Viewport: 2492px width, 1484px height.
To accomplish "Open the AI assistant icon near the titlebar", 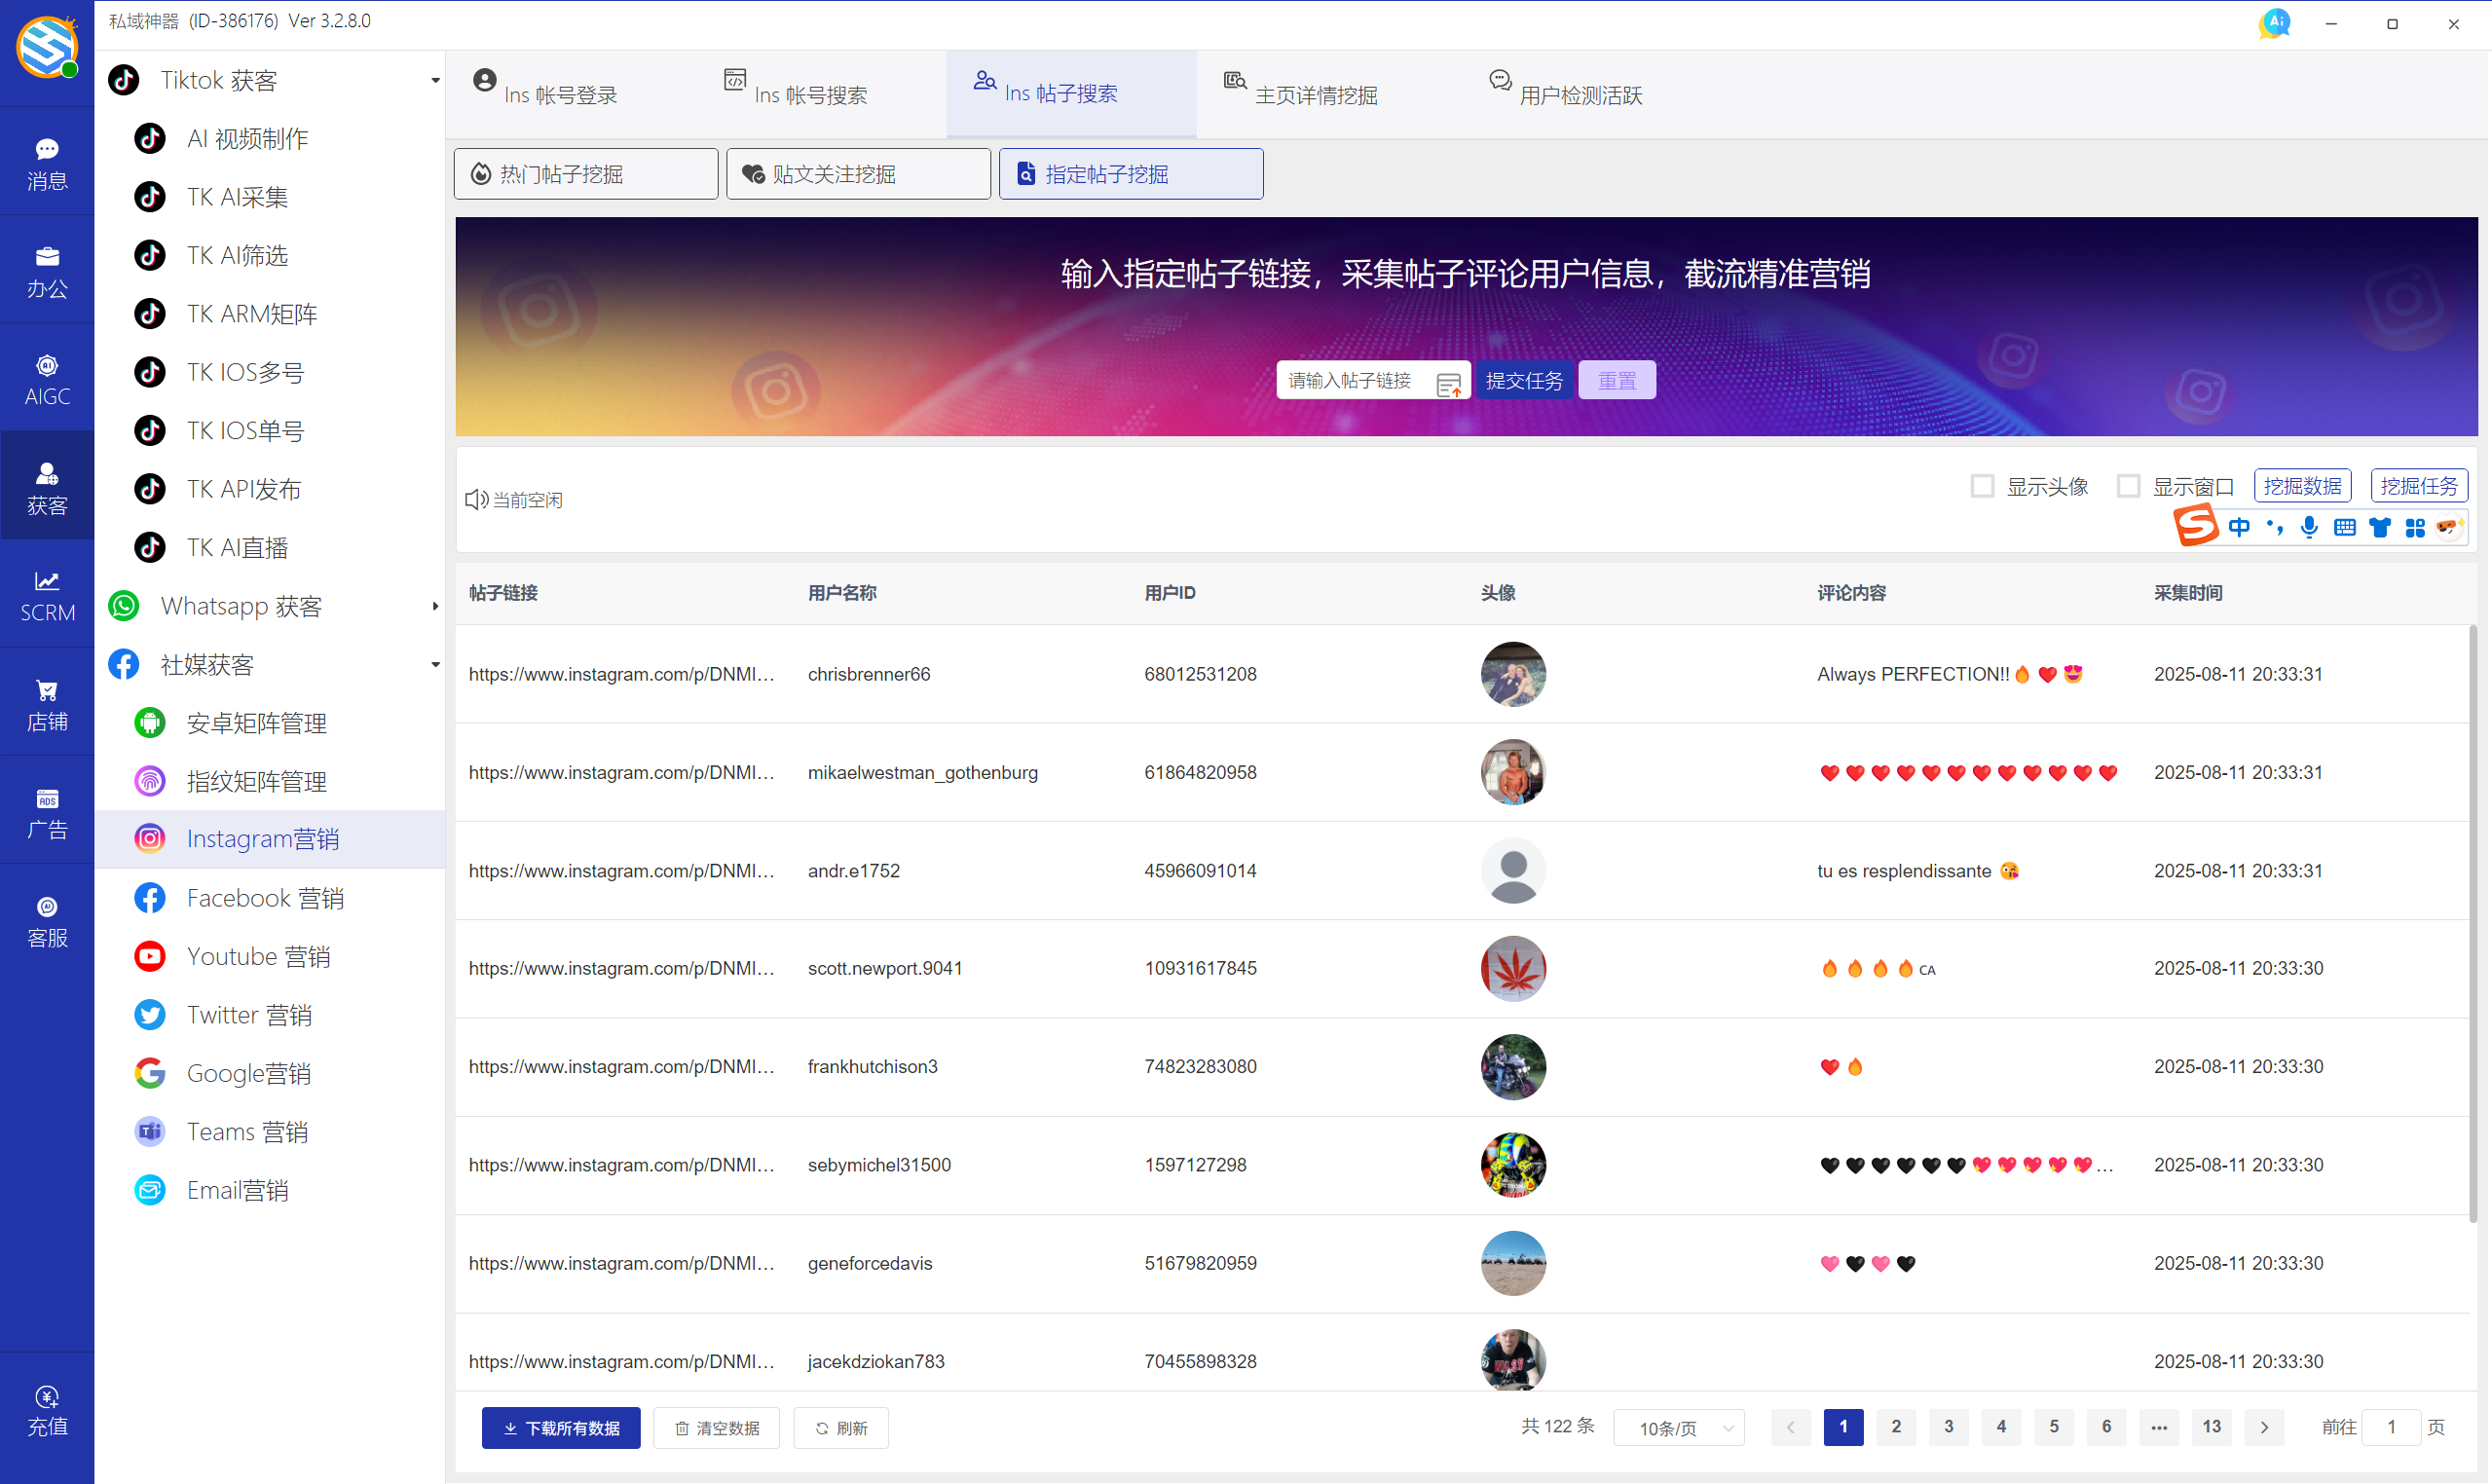I will 2275,22.
